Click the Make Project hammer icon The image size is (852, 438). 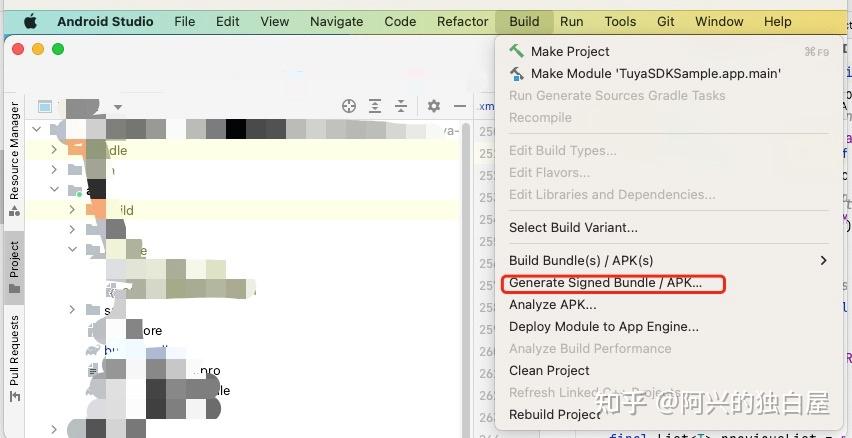click(x=516, y=51)
